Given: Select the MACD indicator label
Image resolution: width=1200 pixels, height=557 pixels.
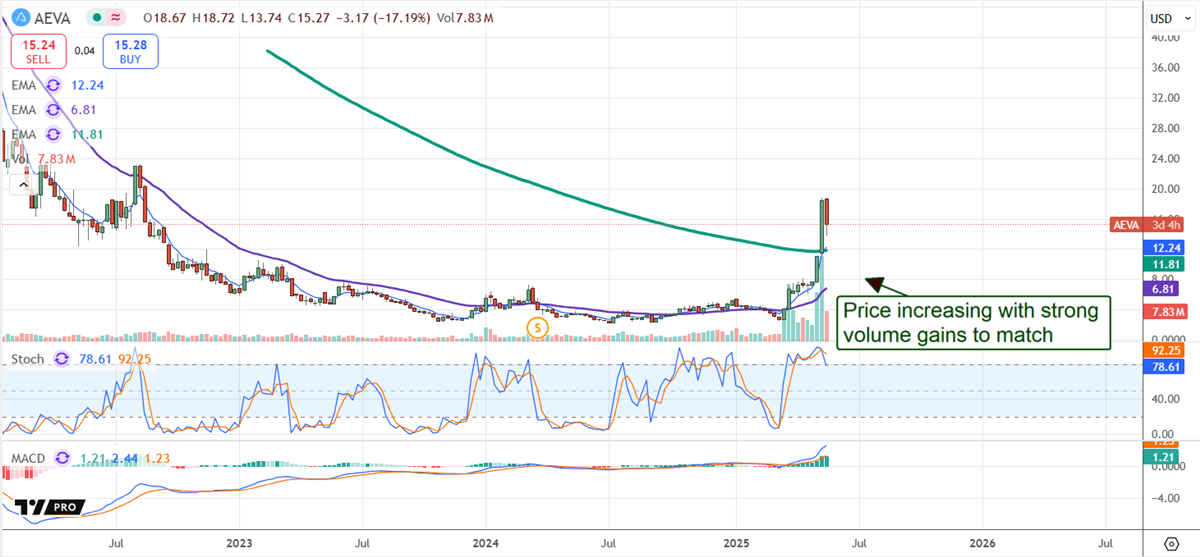Looking at the screenshot, I should click(28, 457).
